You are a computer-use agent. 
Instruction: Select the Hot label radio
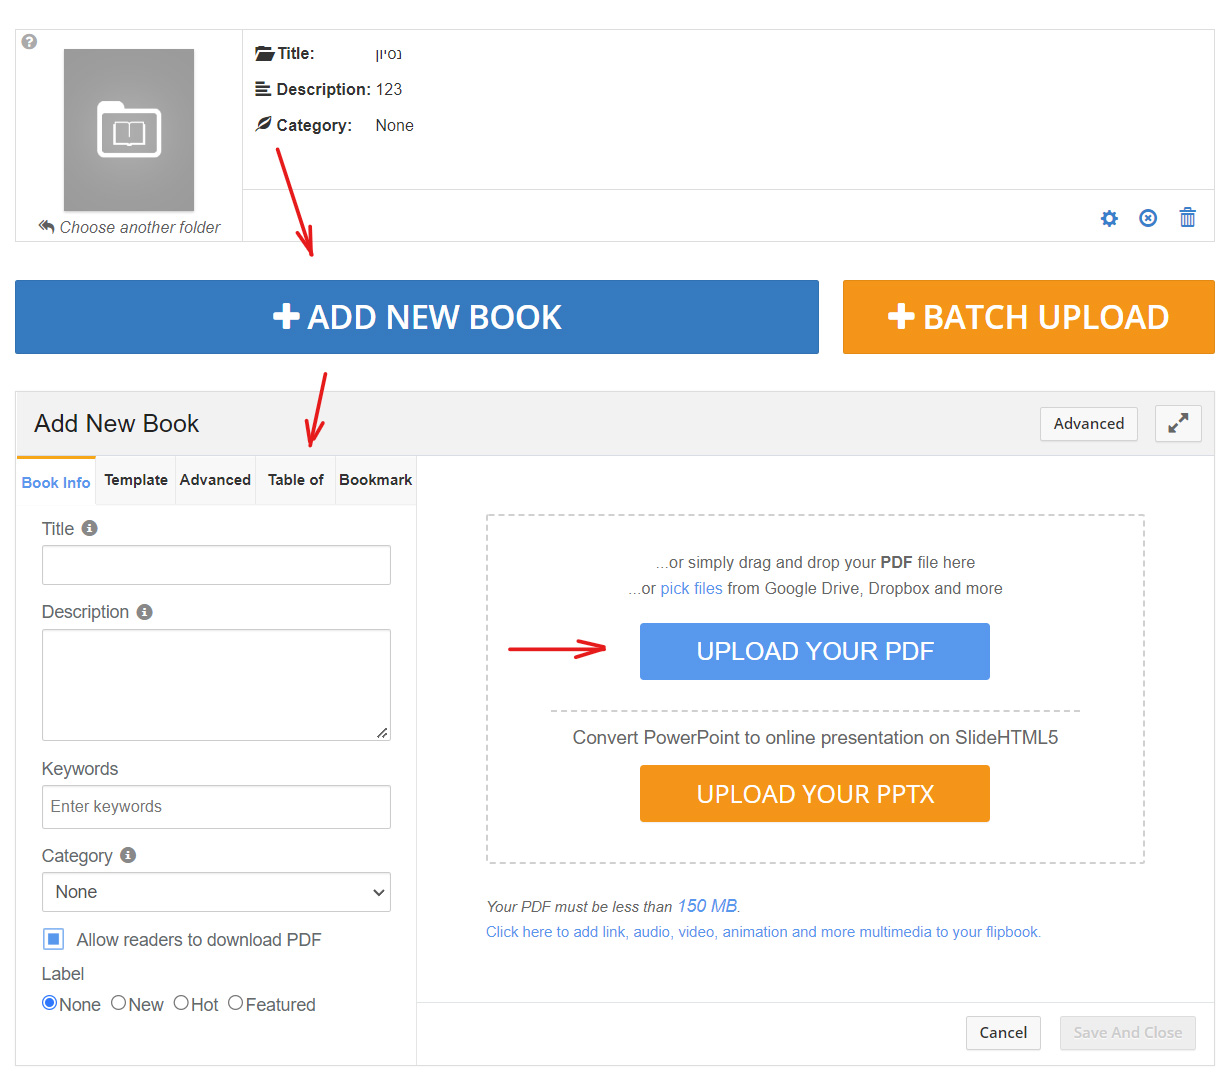click(181, 1003)
